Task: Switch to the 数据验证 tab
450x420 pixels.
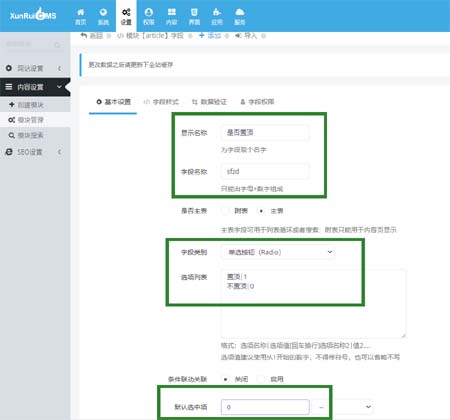Action: click(209, 102)
